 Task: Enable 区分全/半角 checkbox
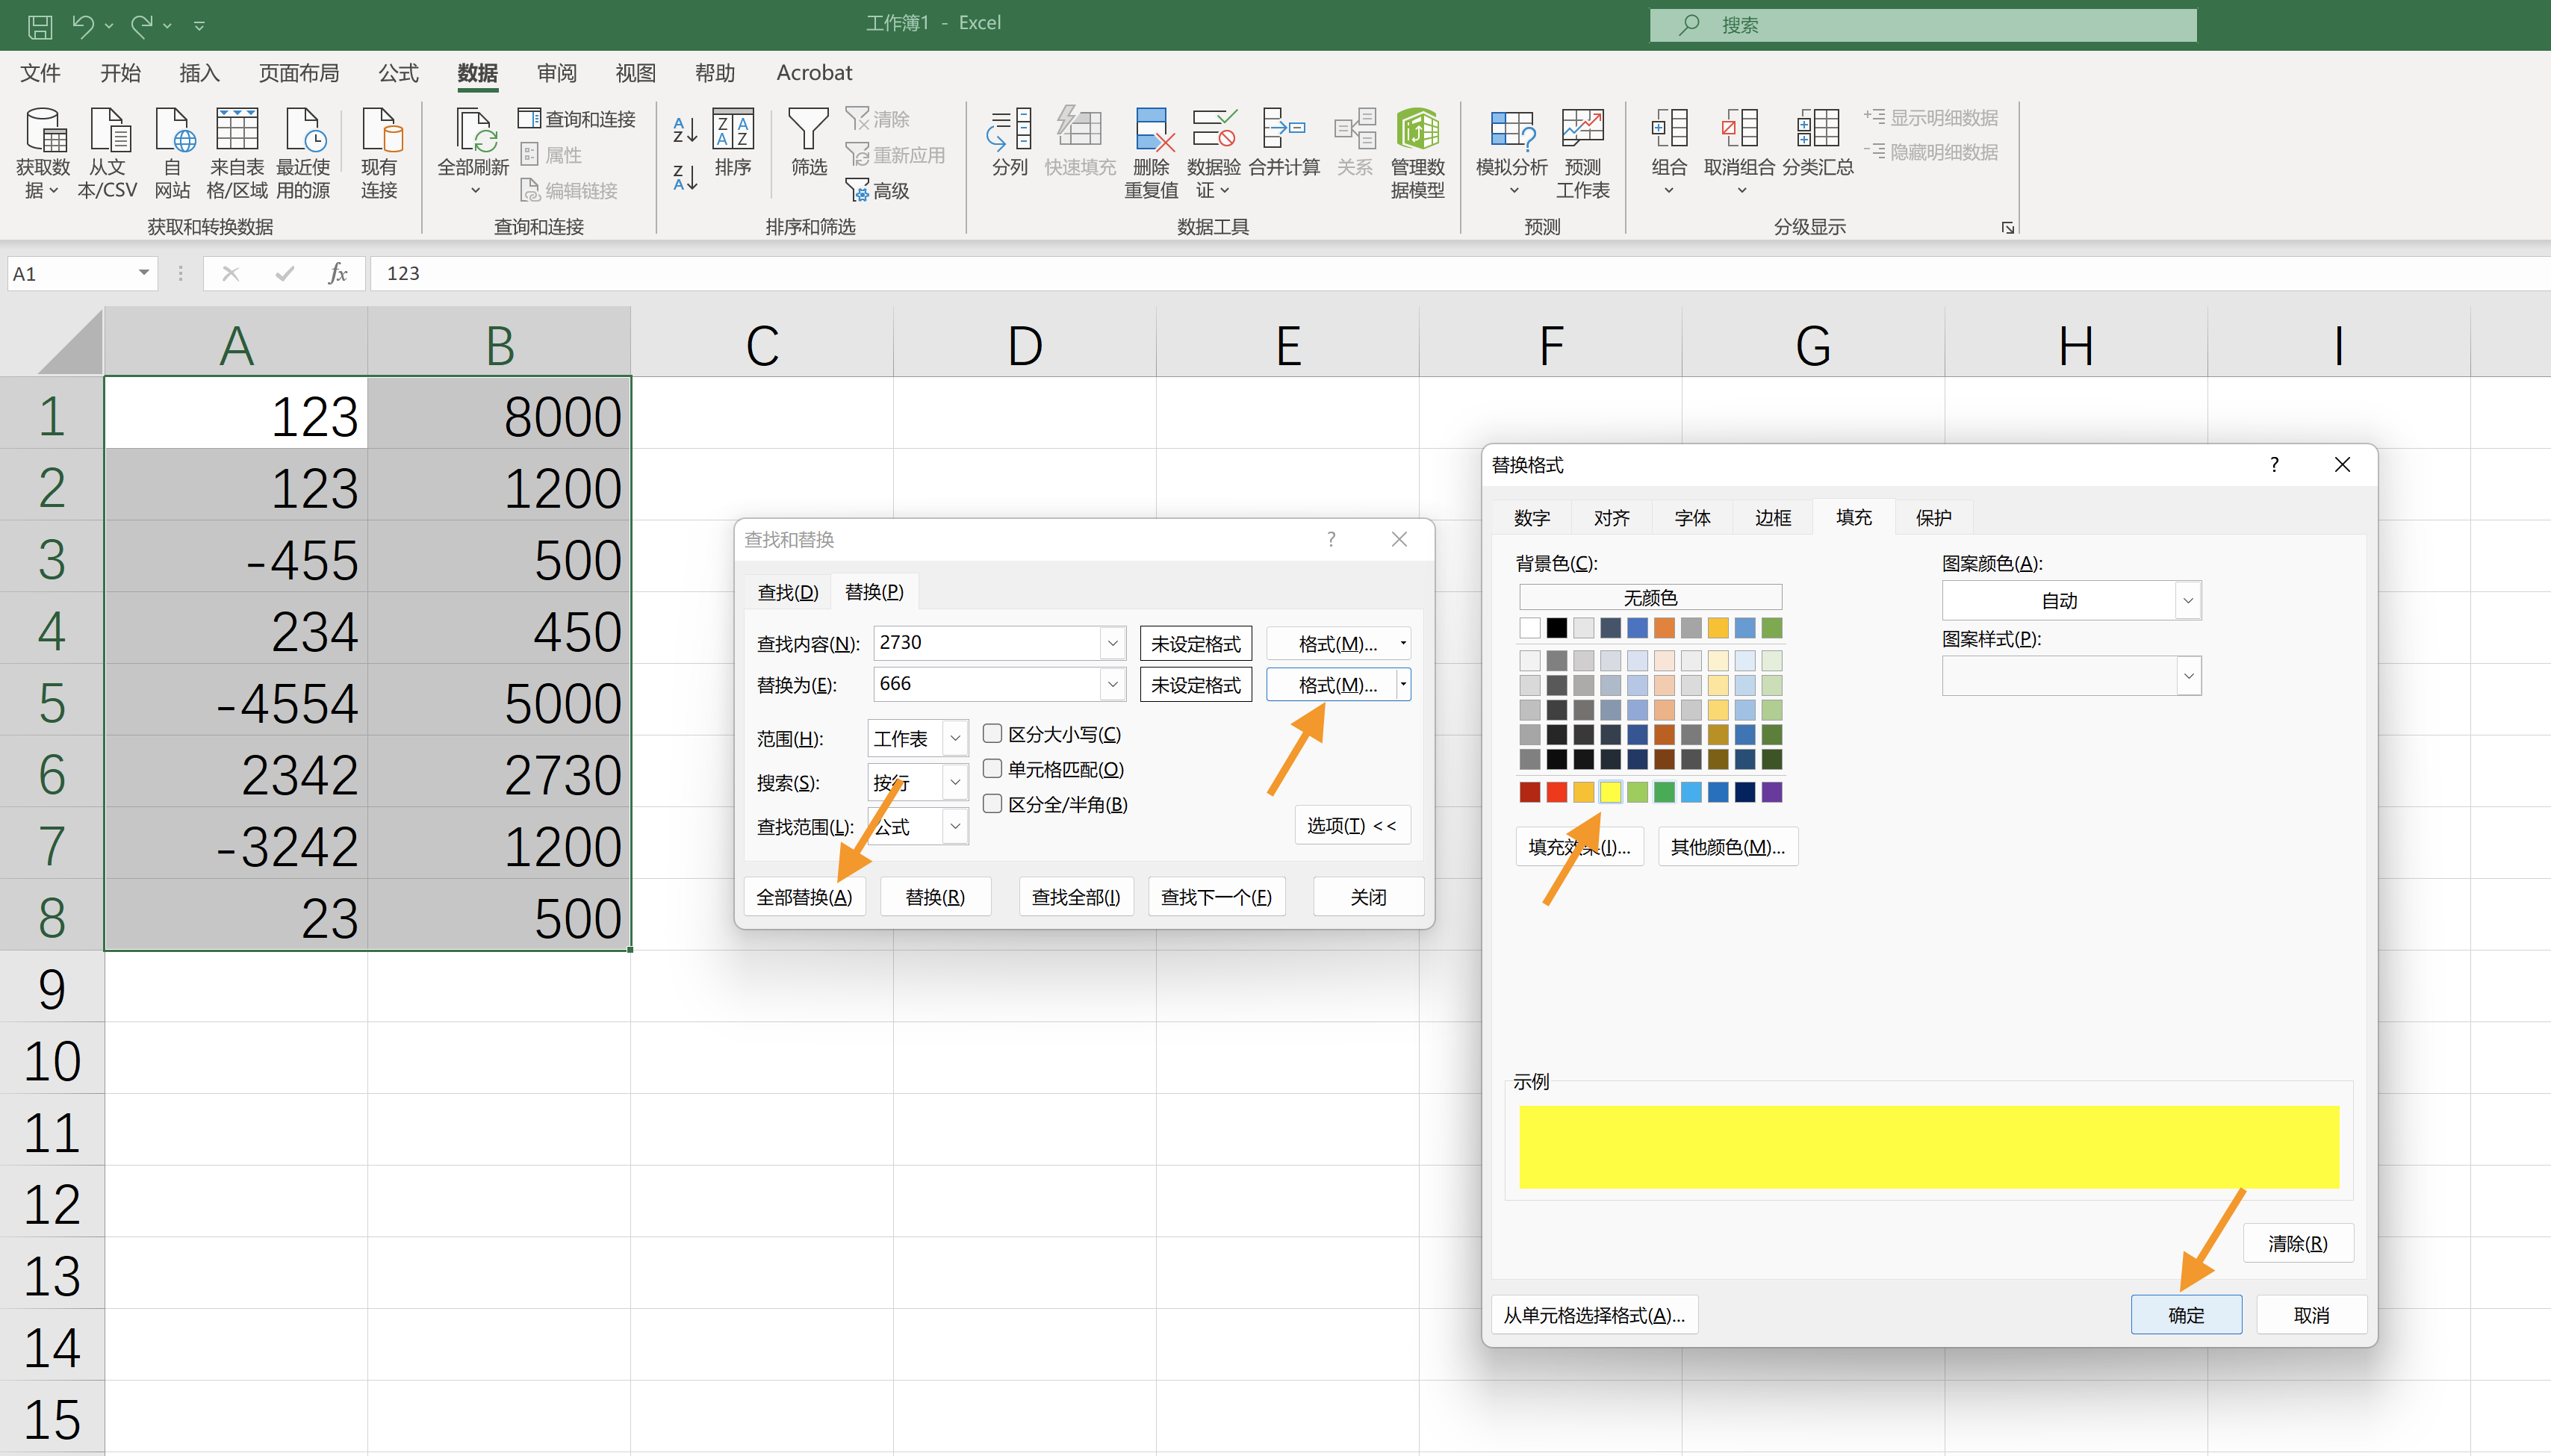click(x=992, y=803)
